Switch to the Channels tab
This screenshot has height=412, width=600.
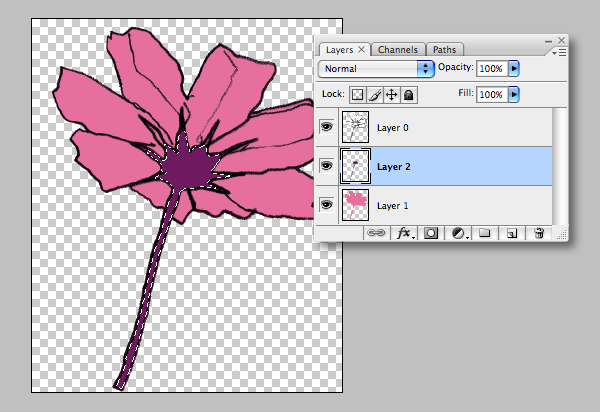pyautogui.click(x=400, y=49)
